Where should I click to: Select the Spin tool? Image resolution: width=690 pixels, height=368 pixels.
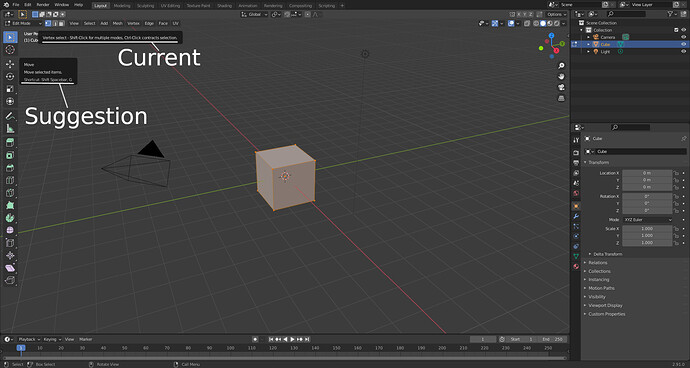pos(10,217)
